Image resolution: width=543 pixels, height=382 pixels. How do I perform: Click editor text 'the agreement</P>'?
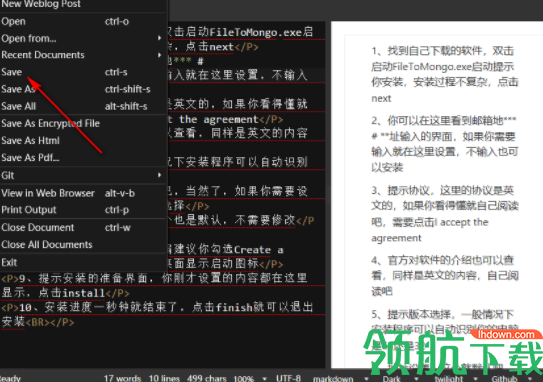(x=231, y=119)
